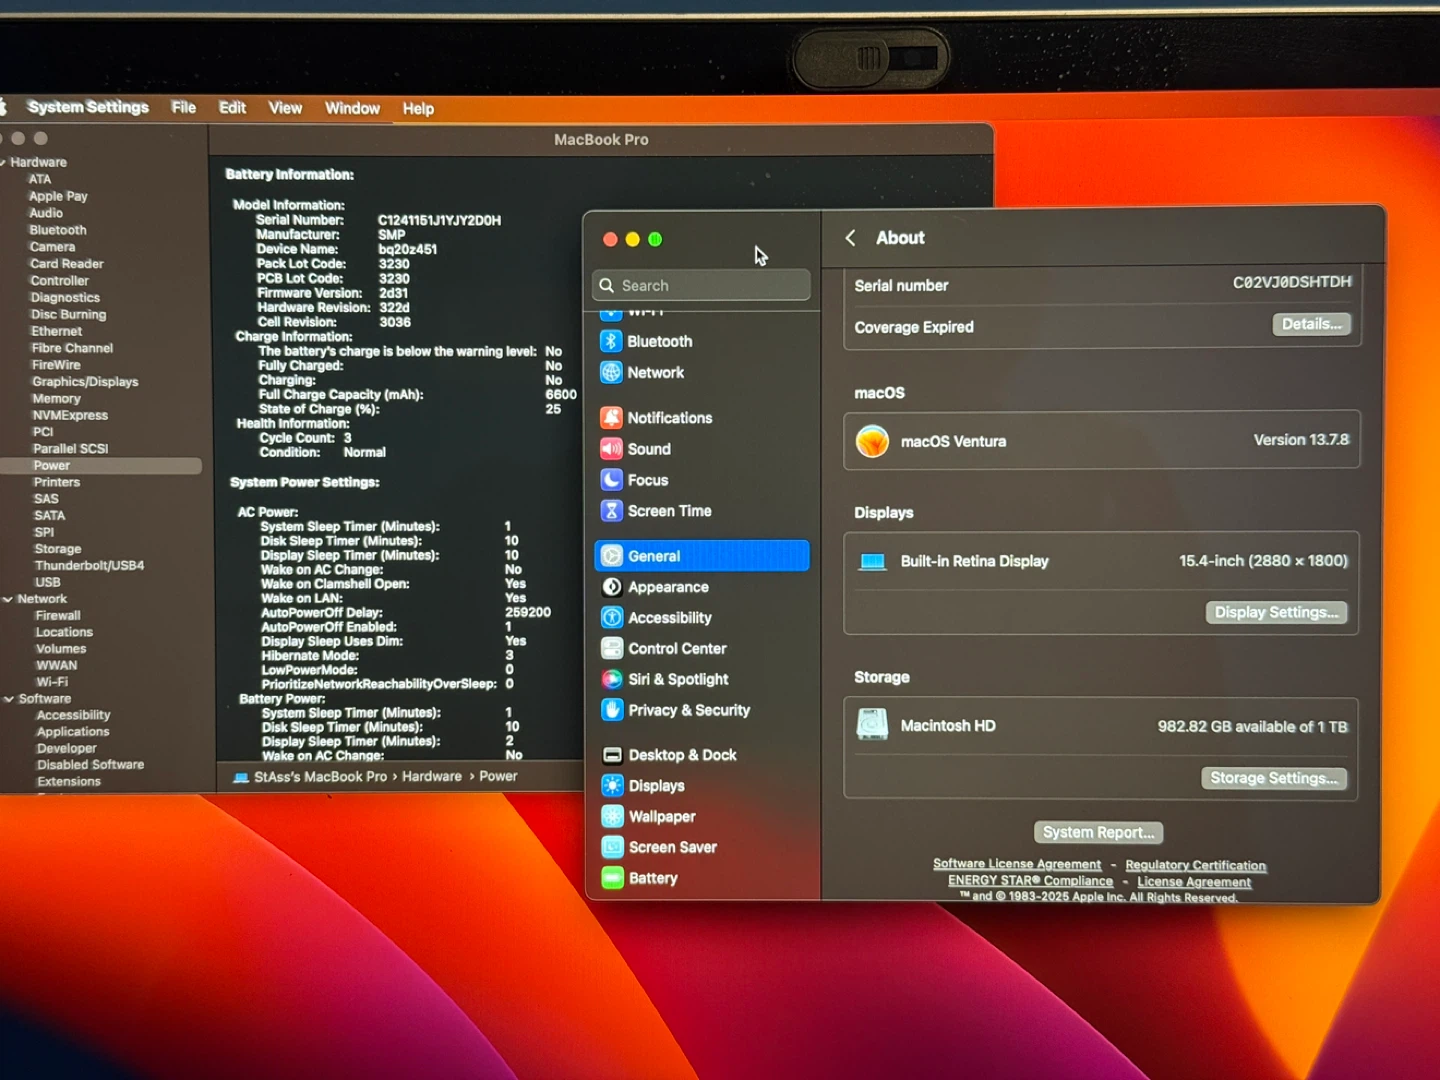Open Bluetooth settings icon in sidebar
This screenshot has height=1080, width=1440.
point(611,341)
